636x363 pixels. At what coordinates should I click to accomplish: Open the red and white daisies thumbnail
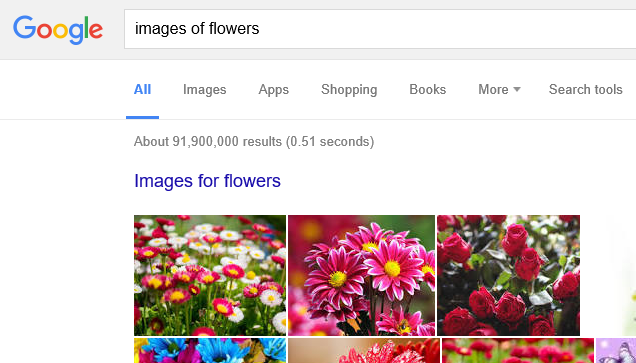[x=210, y=275]
